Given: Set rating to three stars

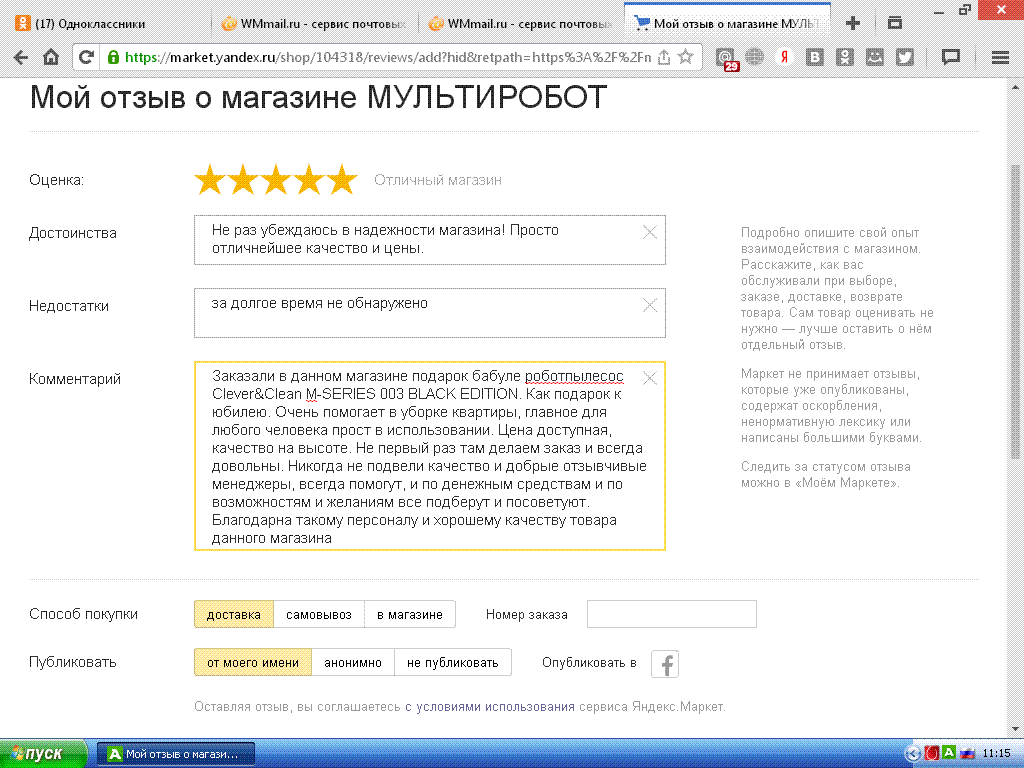Looking at the screenshot, I should (x=276, y=180).
